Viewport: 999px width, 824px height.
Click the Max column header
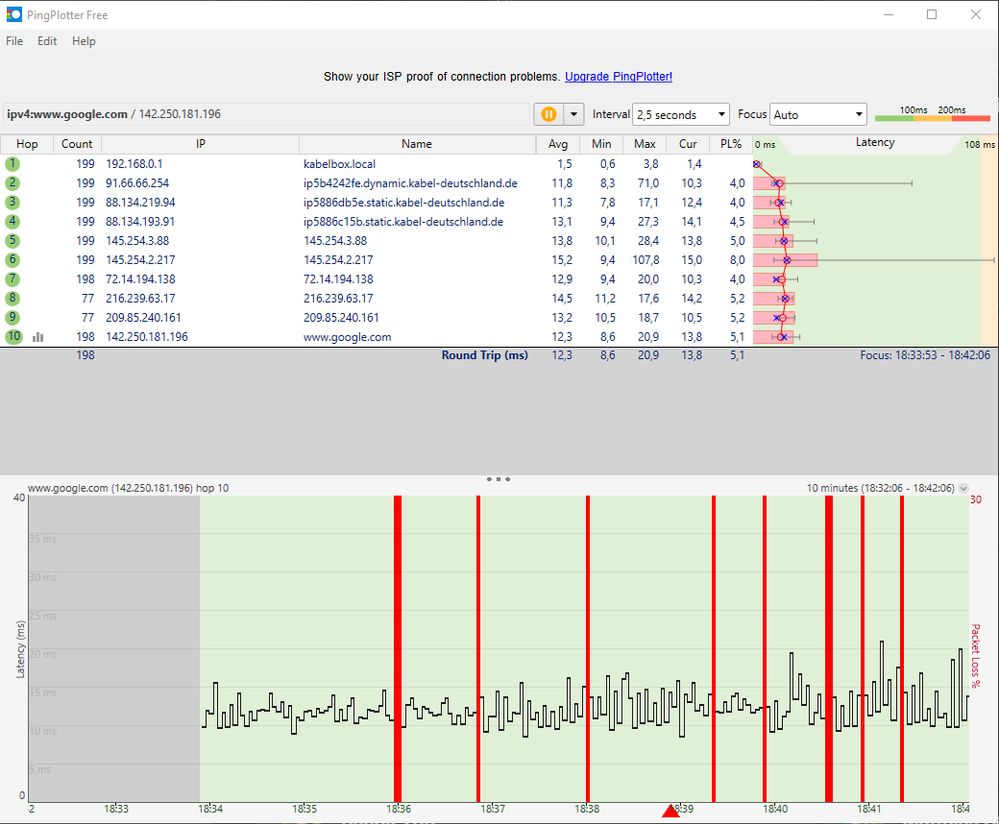(x=644, y=144)
